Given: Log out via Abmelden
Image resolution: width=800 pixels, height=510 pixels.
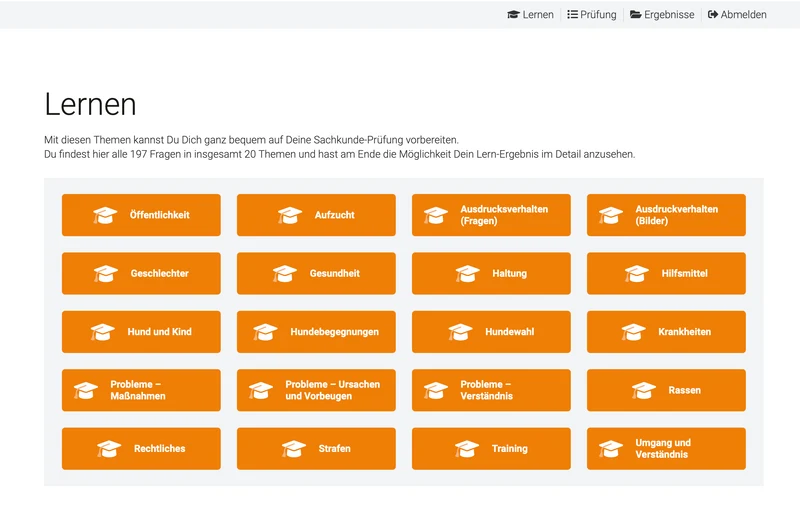Looking at the screenshot, I should click(x=737, y=15).
